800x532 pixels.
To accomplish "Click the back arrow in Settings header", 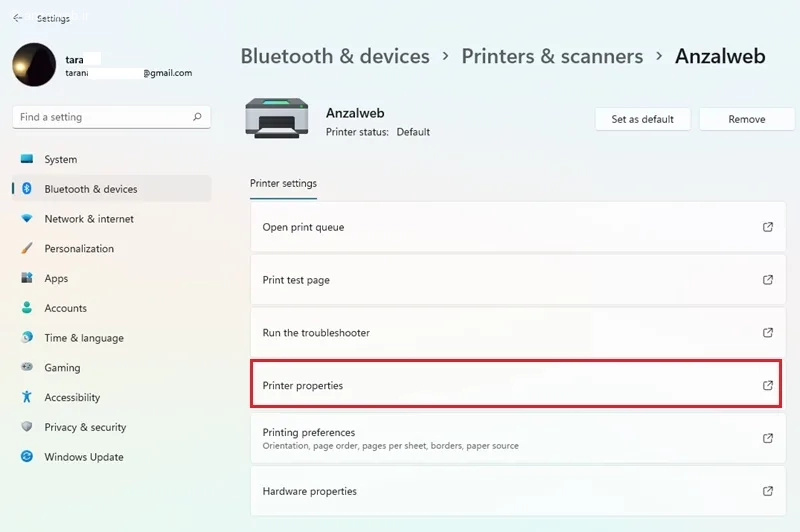I will (x=18, y=18).
